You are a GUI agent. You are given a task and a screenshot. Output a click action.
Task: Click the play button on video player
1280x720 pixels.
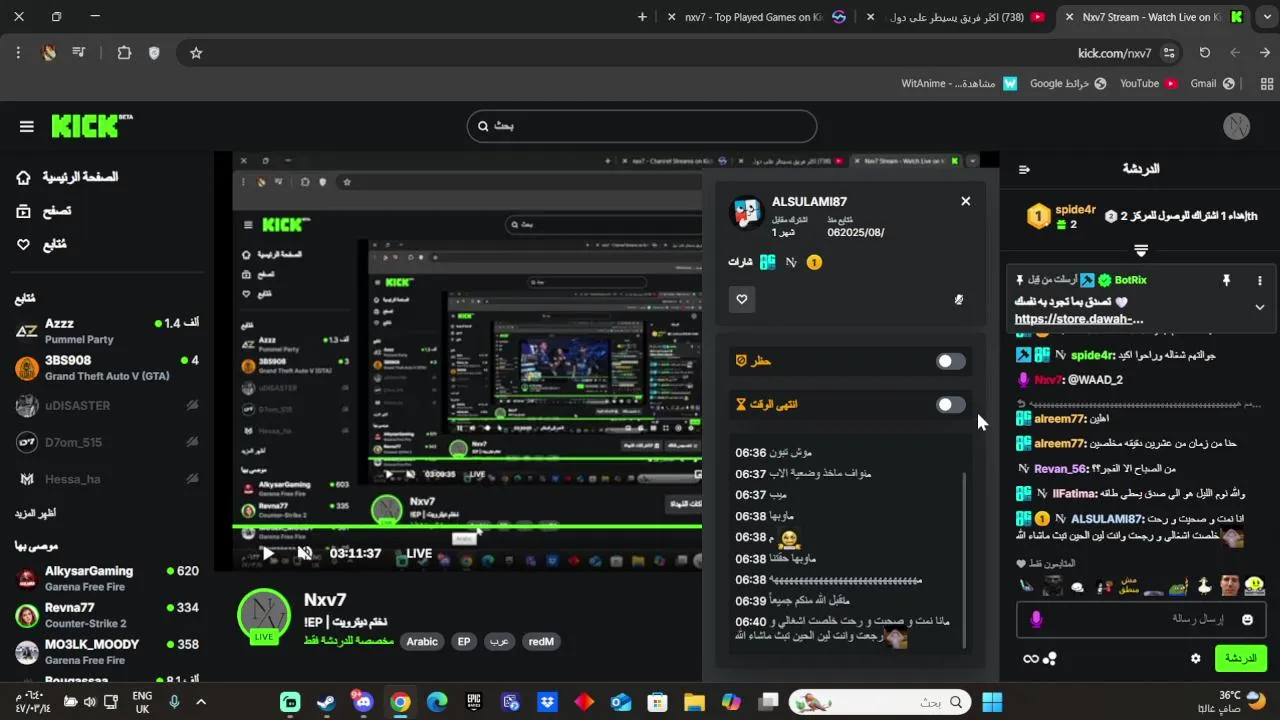click(x=267, y=553)
